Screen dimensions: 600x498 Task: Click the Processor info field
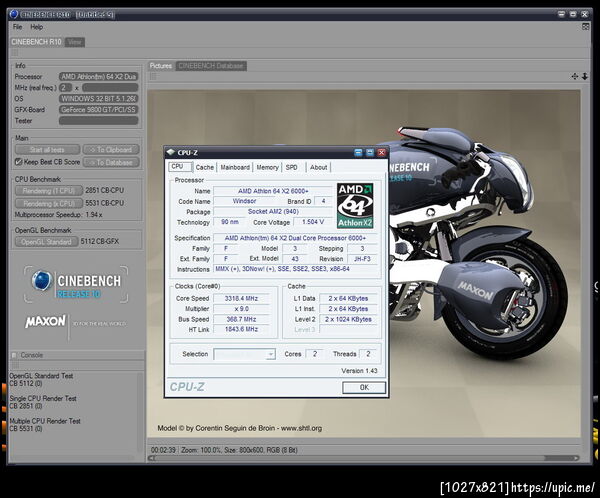click(x=98, y=77)
